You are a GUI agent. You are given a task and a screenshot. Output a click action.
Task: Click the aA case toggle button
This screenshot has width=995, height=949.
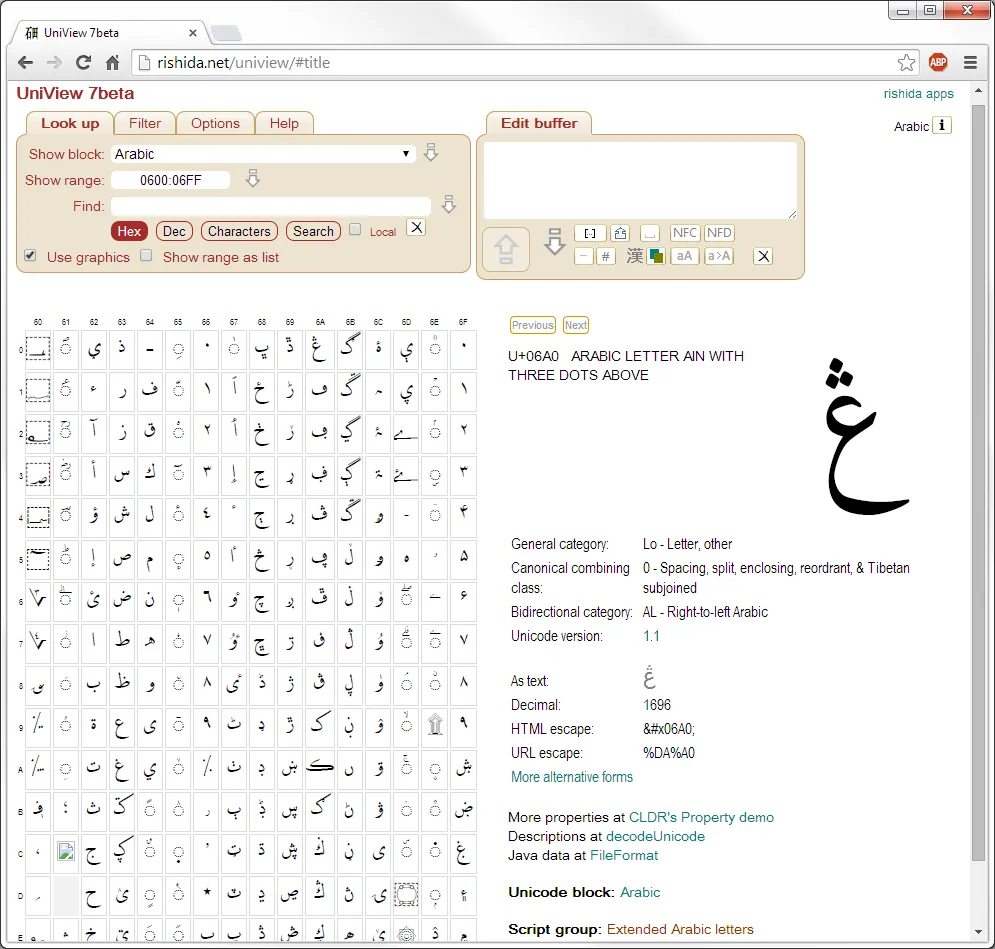684,256
